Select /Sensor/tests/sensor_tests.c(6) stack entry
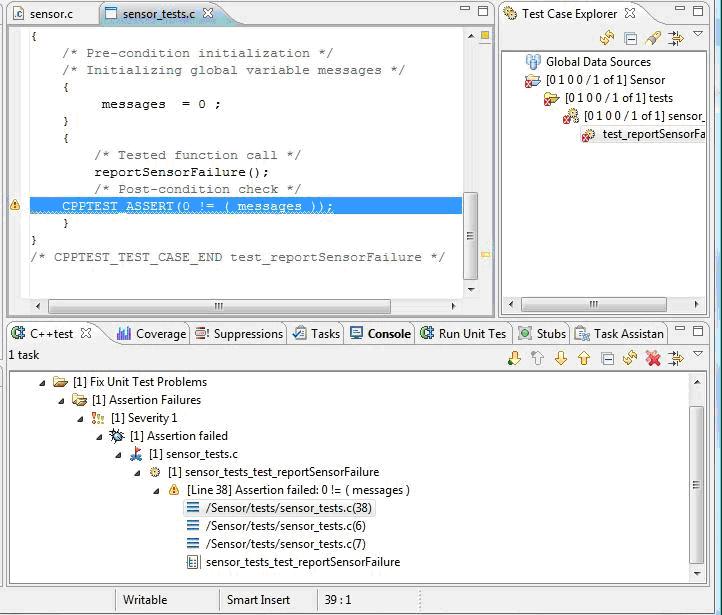722x615 pixels. (285, 526)
